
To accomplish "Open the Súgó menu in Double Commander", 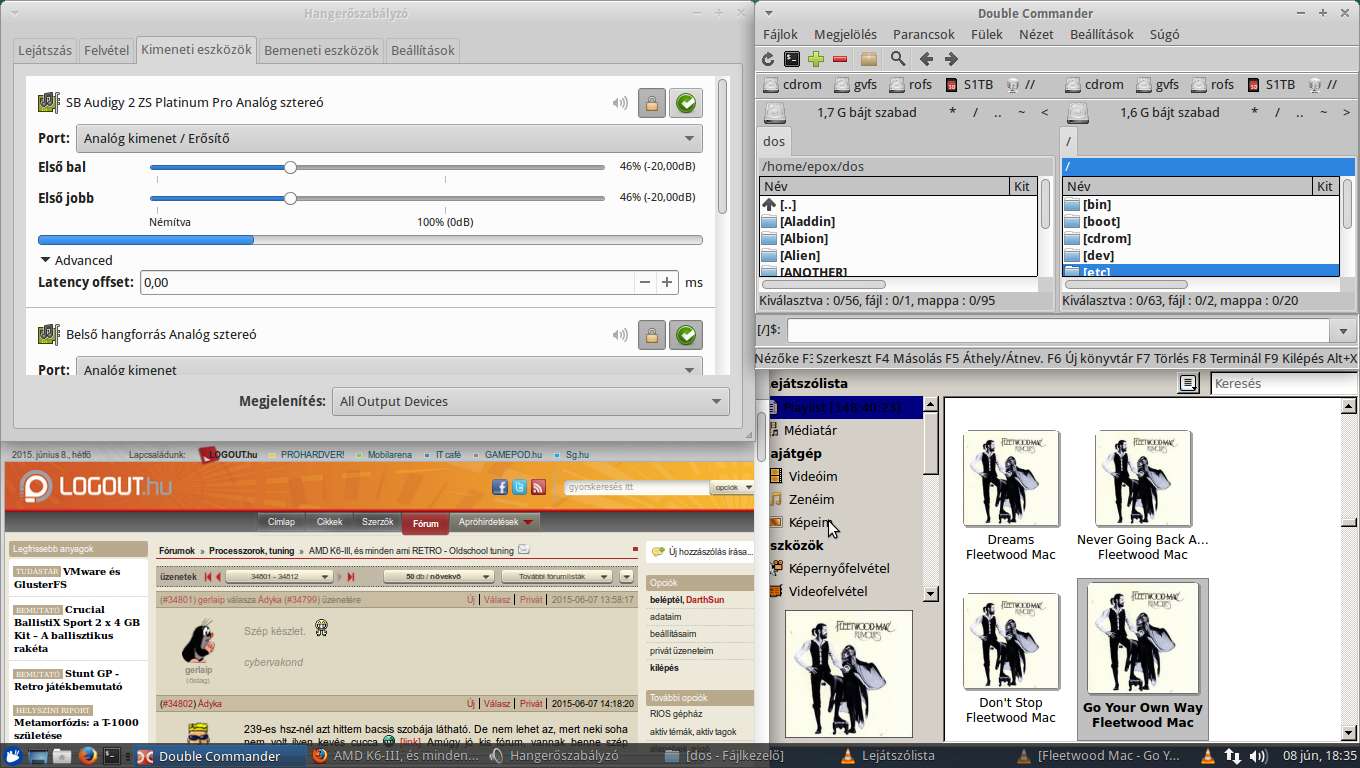I will [x=1165, y=34].
